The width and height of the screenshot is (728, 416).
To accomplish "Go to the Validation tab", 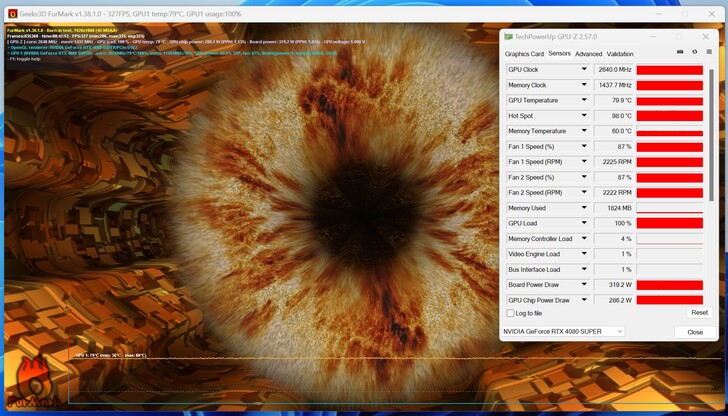I will coord(620,54).
